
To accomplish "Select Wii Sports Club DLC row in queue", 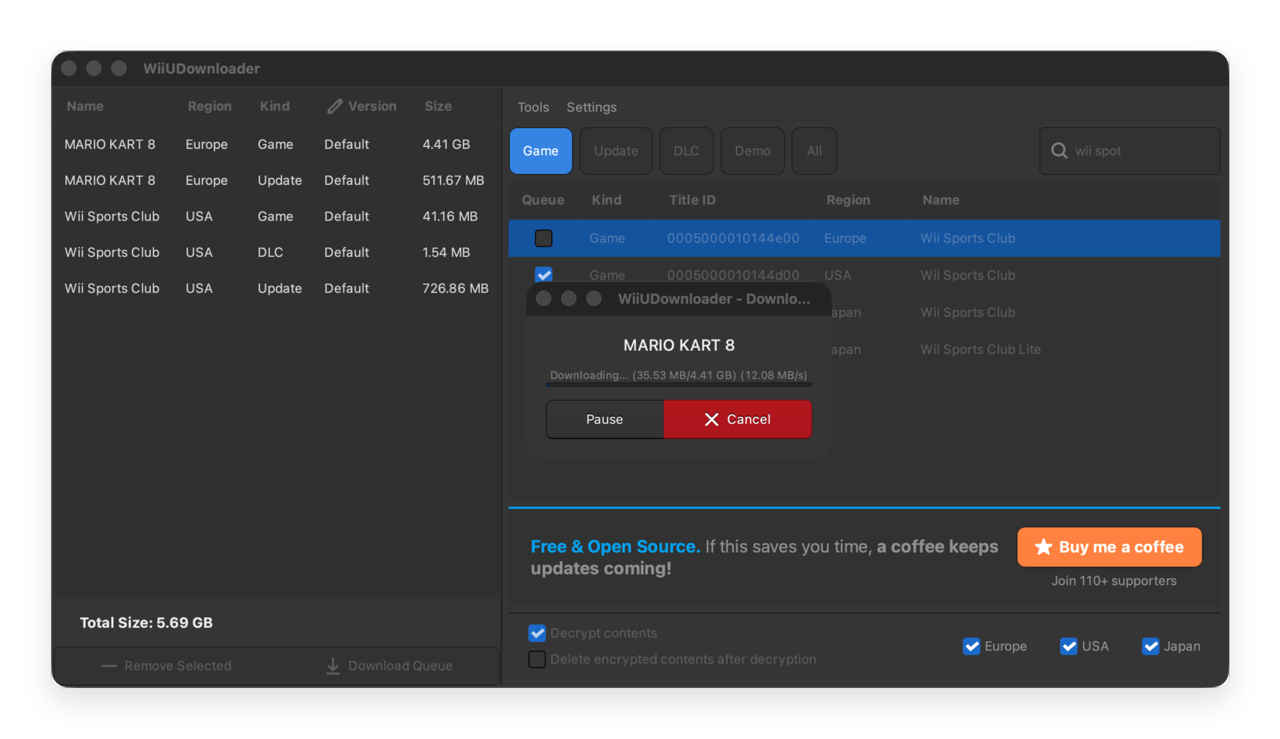I will (277, 252).
